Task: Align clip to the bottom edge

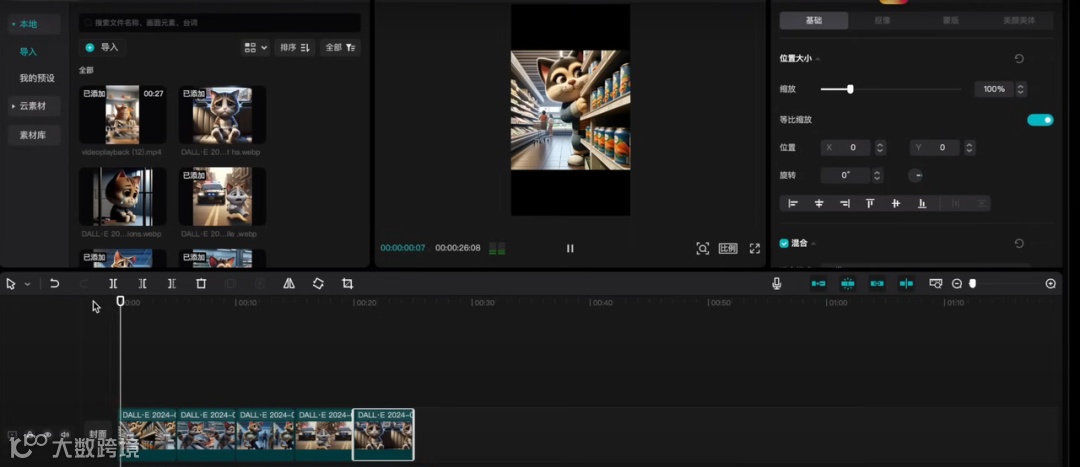Action: coord(922,203)
